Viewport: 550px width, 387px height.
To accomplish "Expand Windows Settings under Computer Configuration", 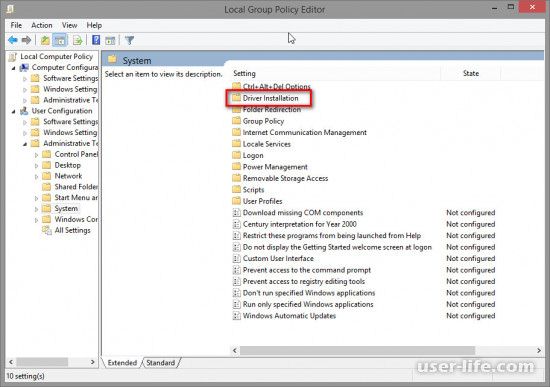I will 25,89.
